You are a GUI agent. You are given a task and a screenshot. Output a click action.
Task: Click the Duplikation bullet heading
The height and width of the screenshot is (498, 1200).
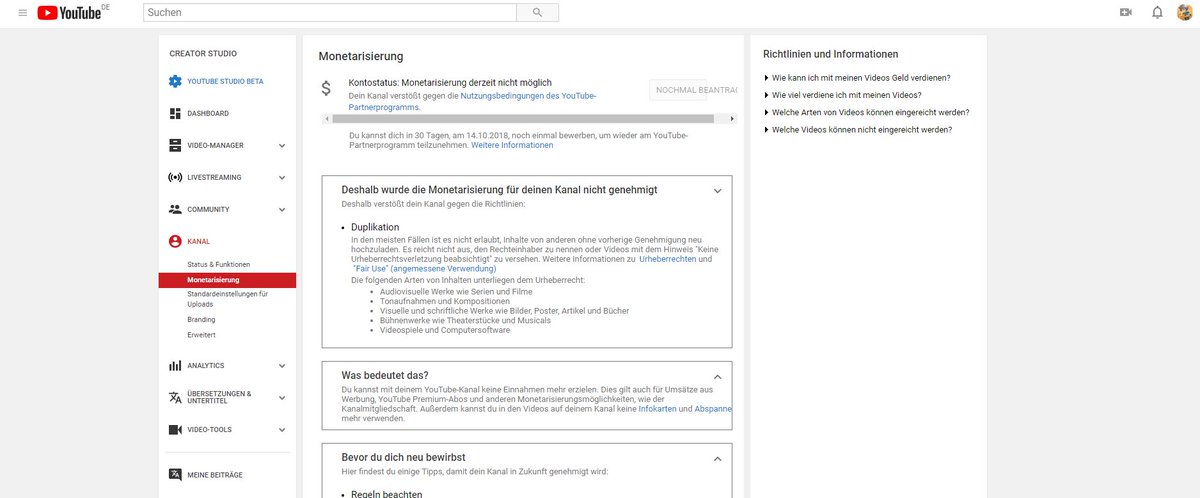375,227
